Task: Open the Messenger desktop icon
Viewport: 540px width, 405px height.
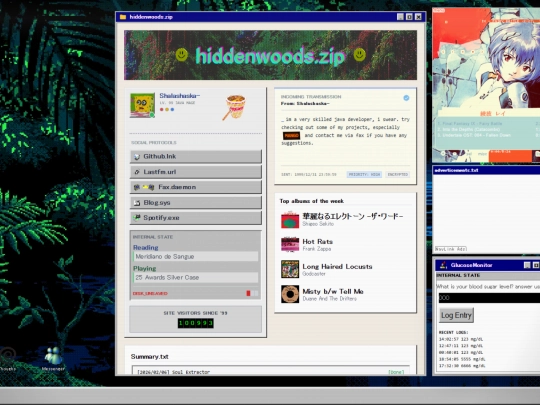Action: tap(53, 359)
